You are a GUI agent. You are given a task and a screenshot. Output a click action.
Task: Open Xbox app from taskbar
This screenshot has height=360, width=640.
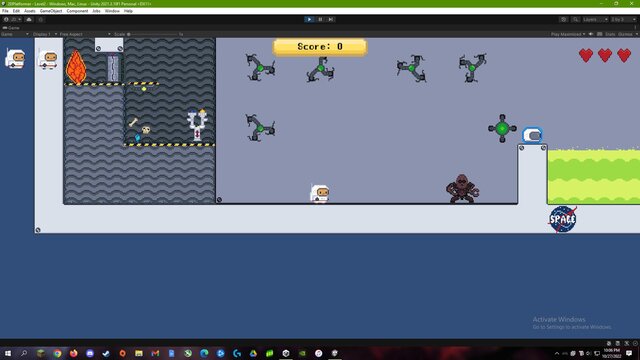[x=188, y=353]
